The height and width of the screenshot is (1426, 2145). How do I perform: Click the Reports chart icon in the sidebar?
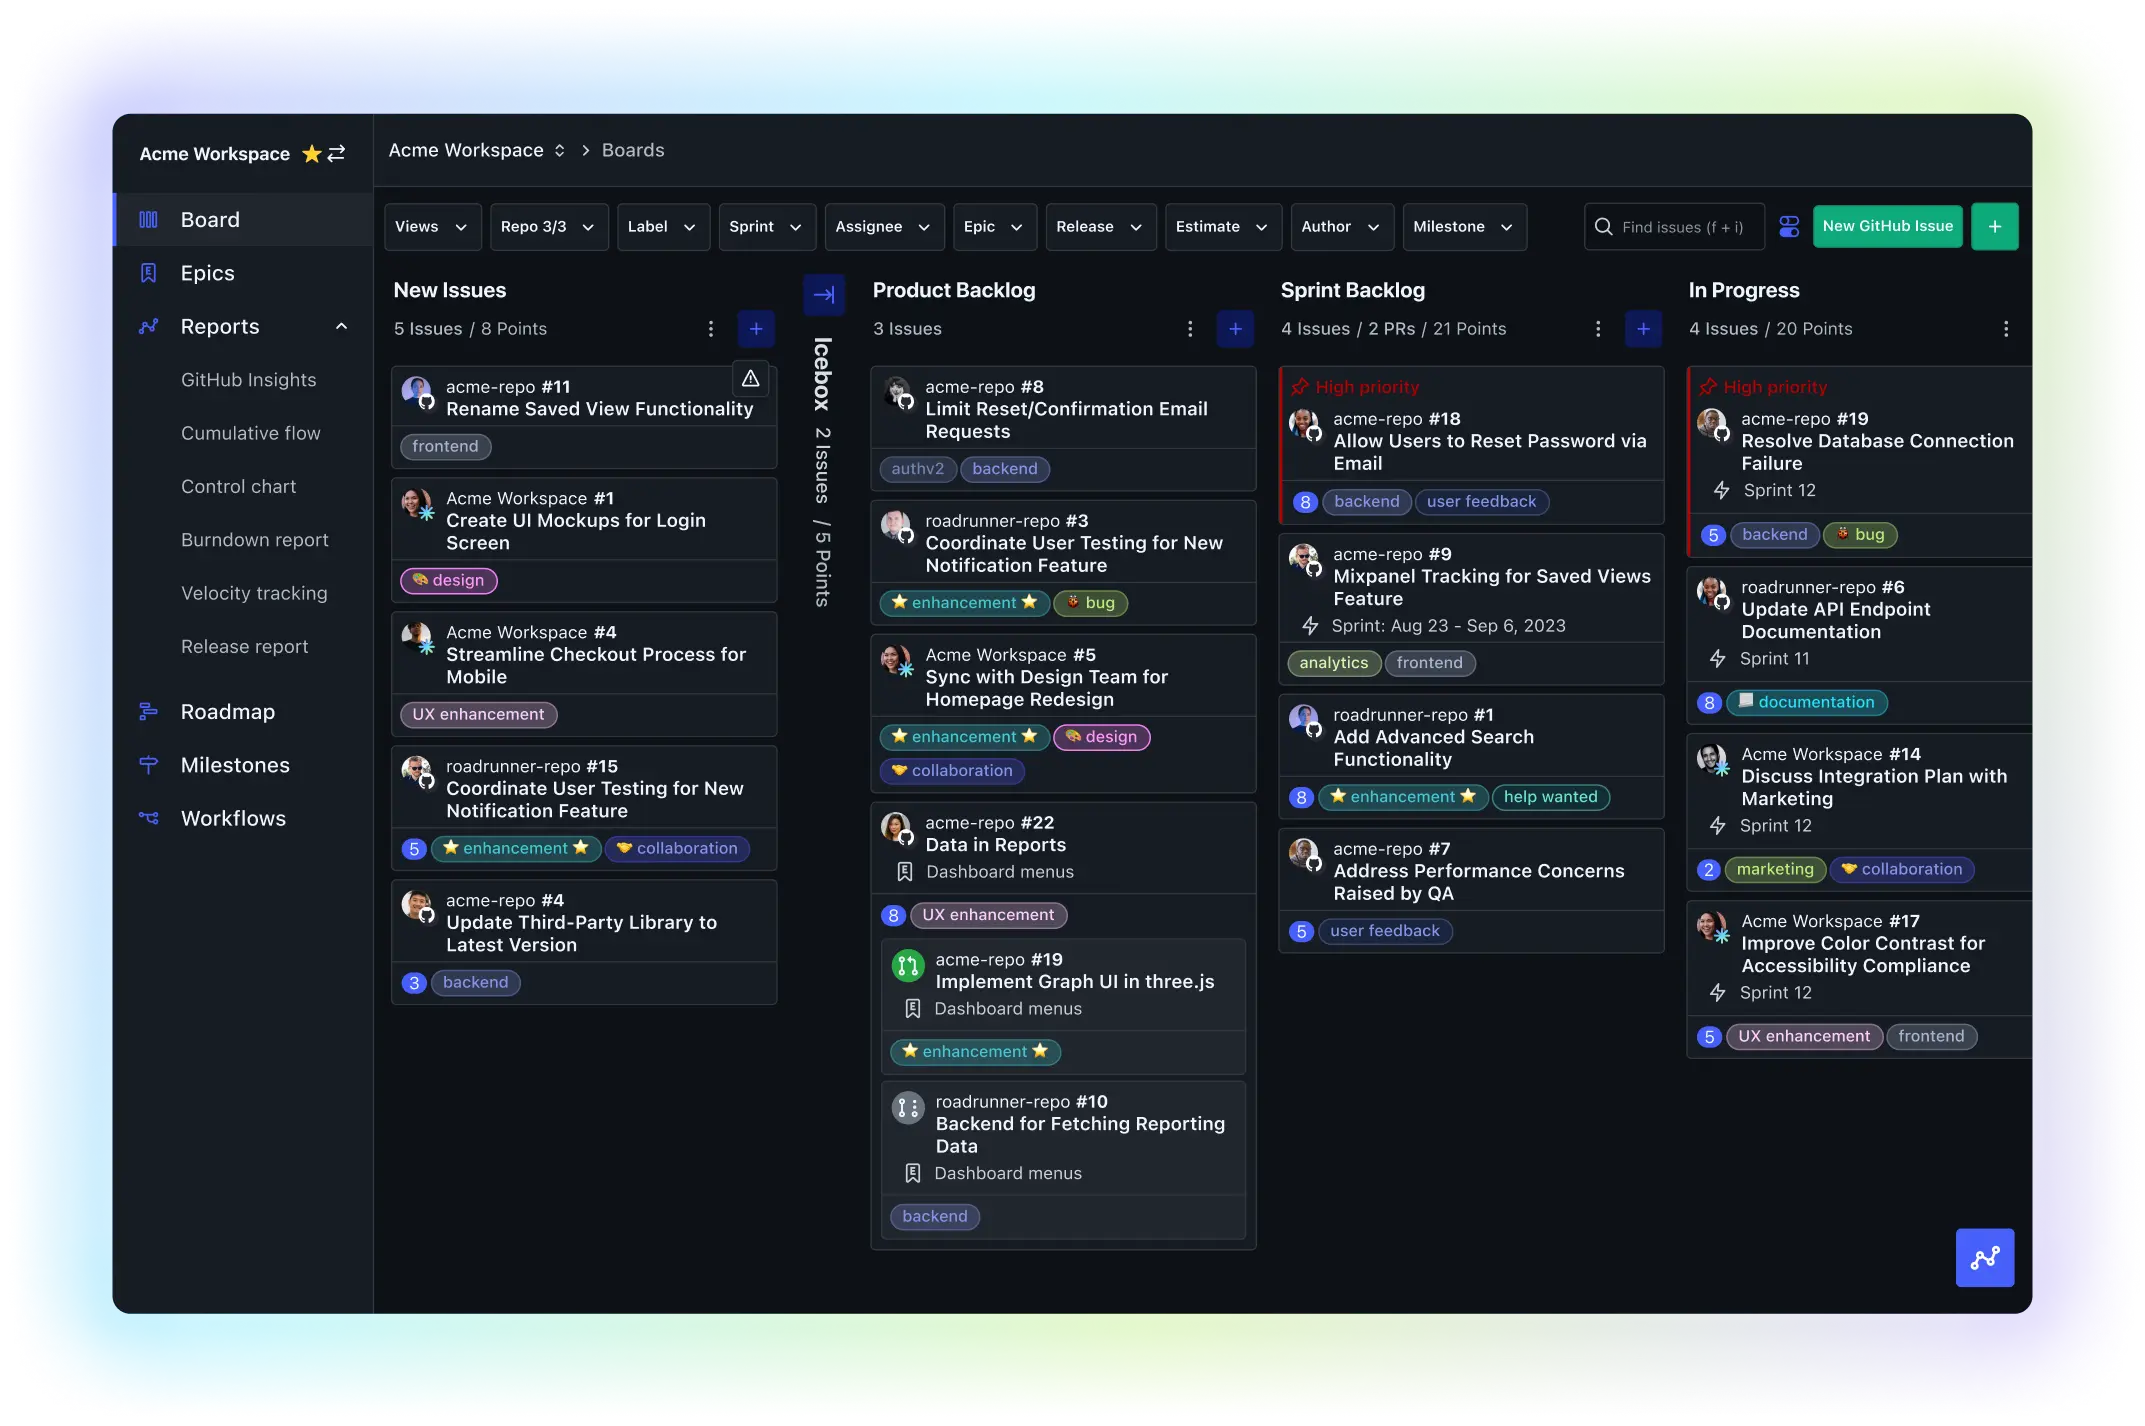point(150,326)
